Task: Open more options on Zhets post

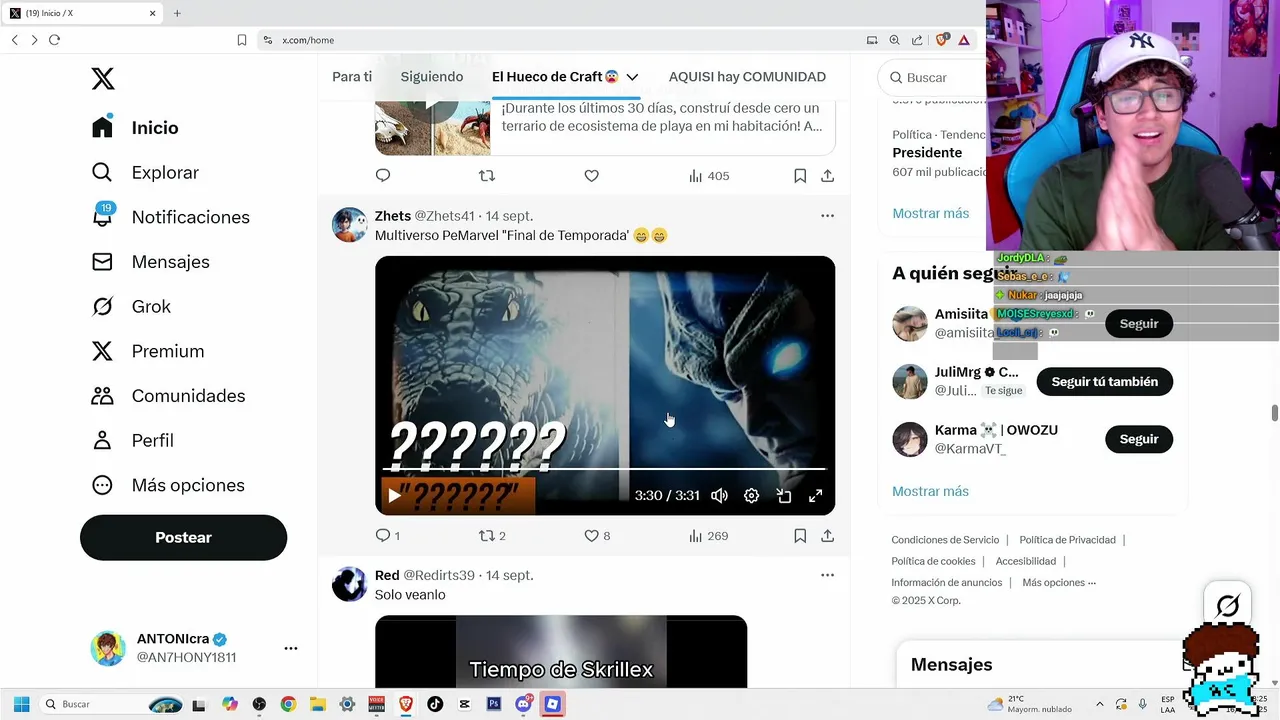Action: [827, 216]
